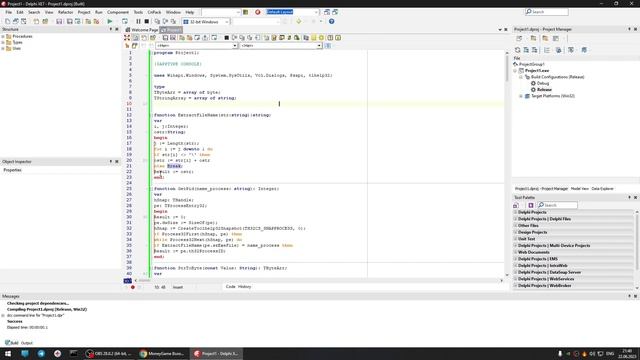Image resolution: width=640 pixels, height=360 pixels.
Task: Click the IDE search box in the title area
Action: pyautogui.click(x=547, y=12)
